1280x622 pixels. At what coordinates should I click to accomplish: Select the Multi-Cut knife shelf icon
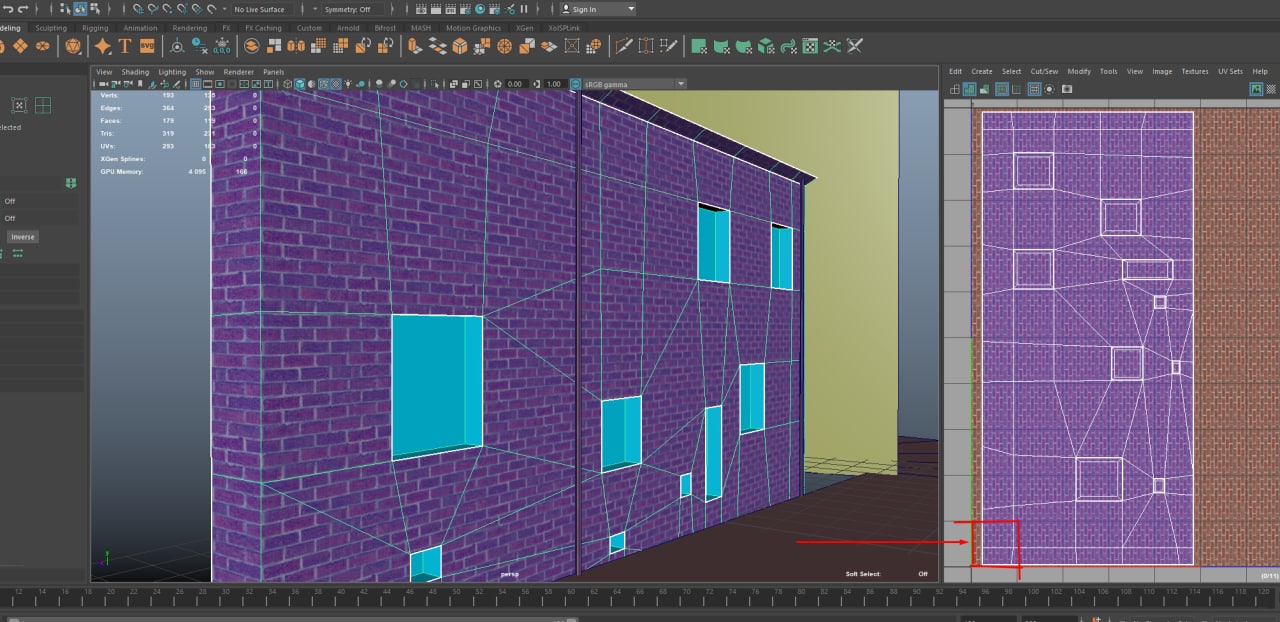(x=623, y=46)
